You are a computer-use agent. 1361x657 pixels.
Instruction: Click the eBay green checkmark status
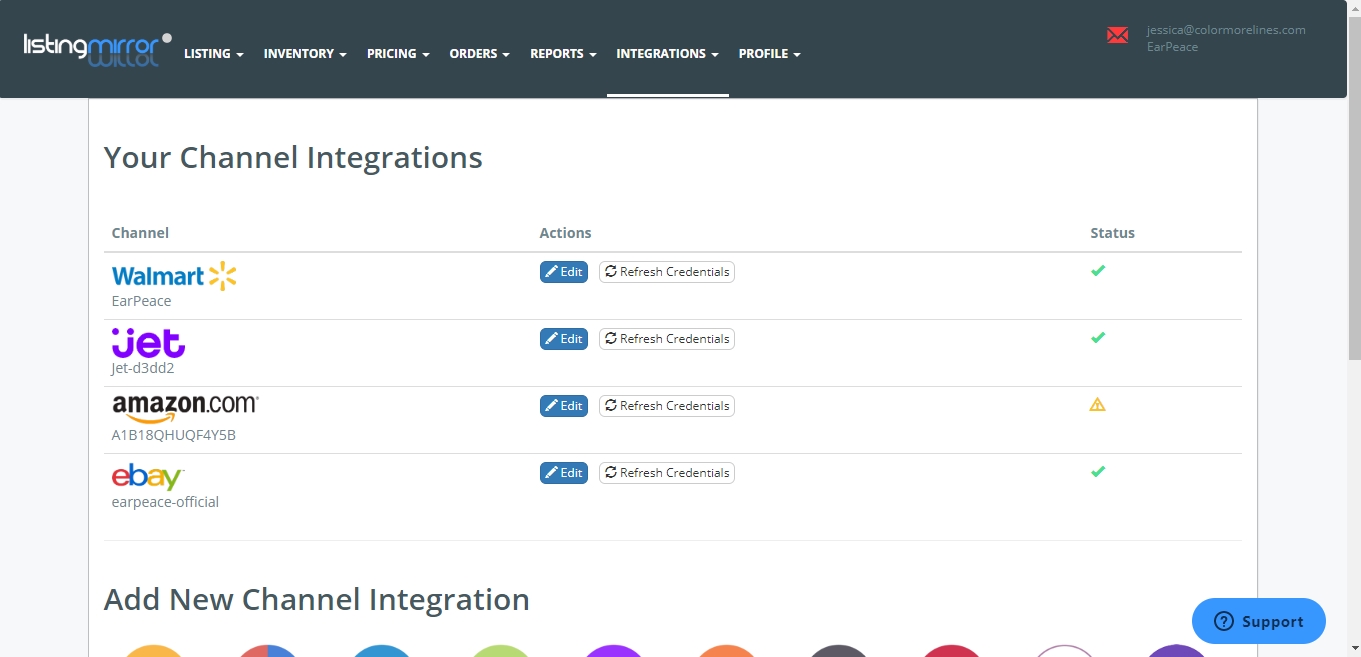coord(1097,472)
